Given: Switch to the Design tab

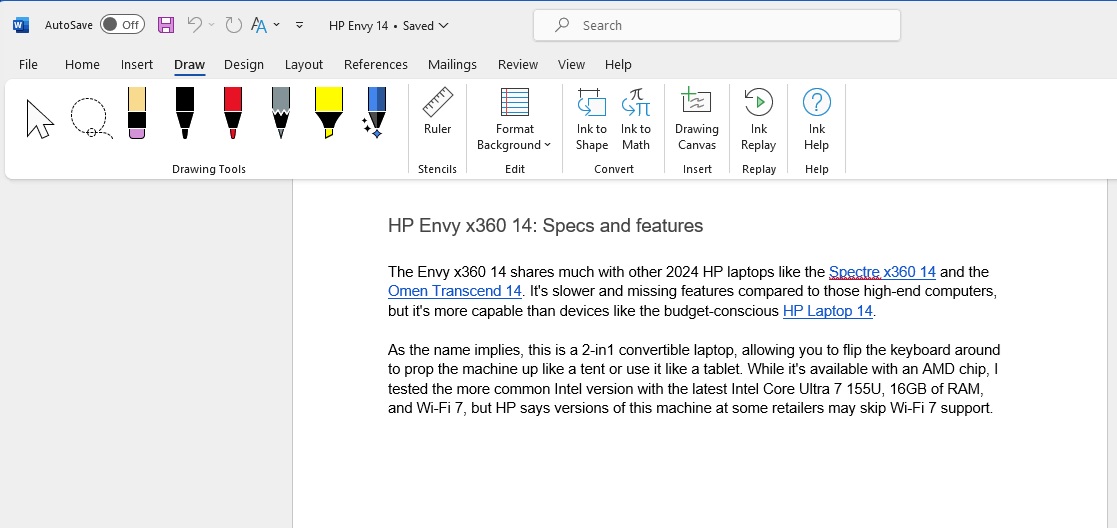Looking at the screenshot, I should point(244,64).
